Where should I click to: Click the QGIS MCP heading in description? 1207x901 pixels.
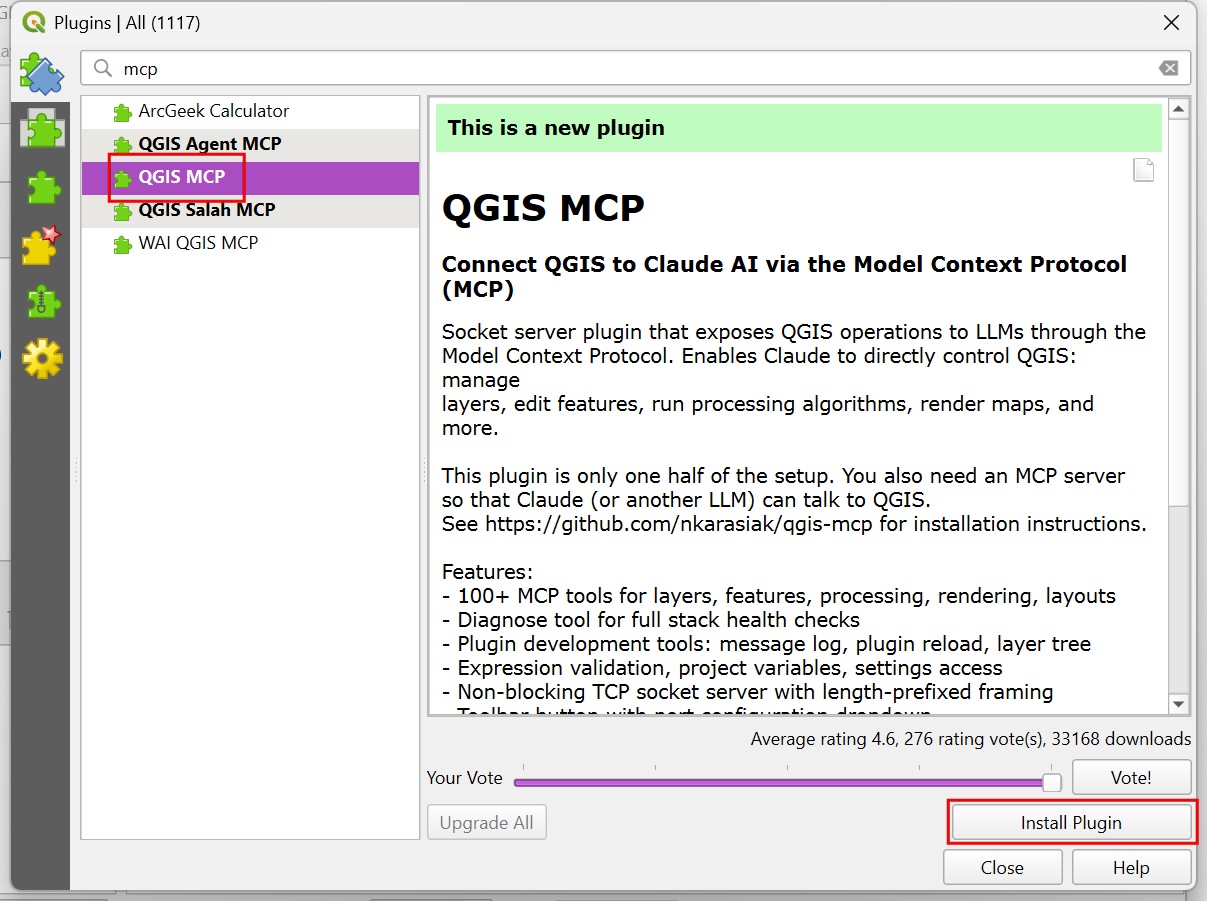pyautogui.click(x=543, y=208)
